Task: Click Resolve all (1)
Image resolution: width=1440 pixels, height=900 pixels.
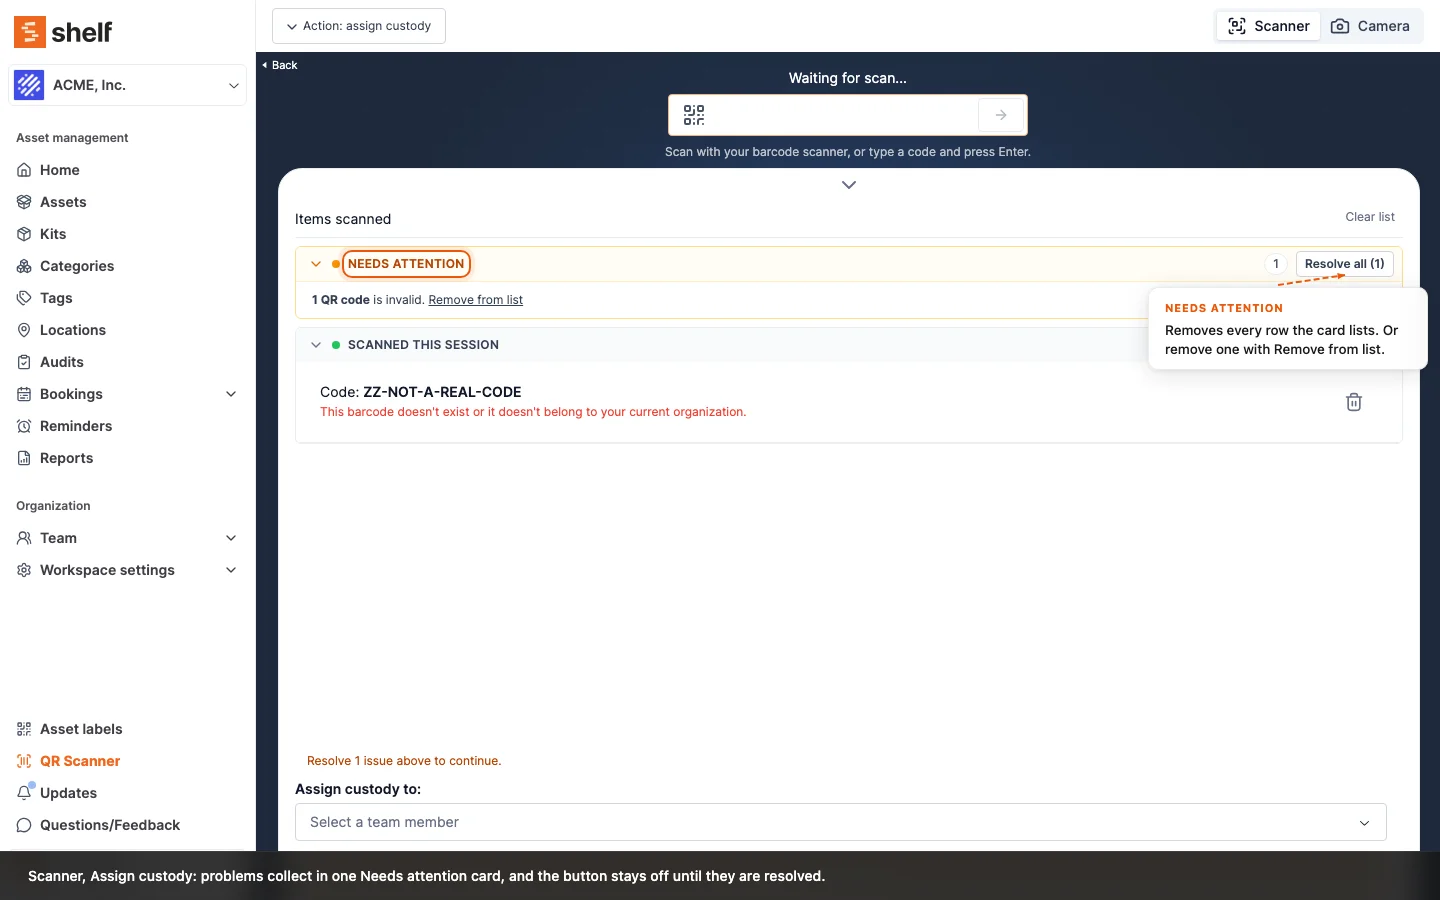Action: click(x=1345, y=264)
